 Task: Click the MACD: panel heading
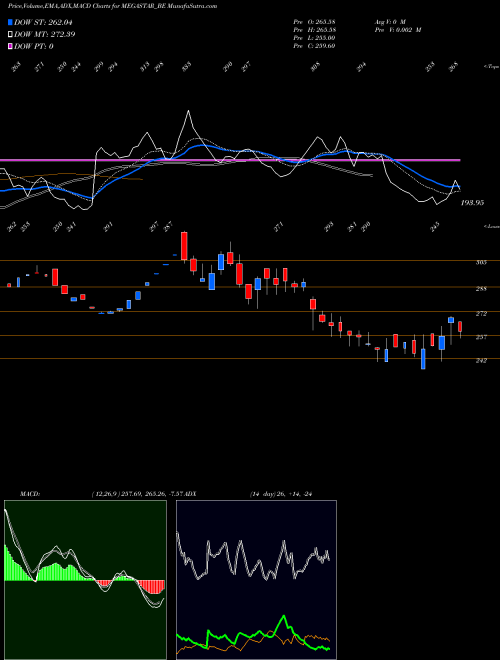click(x=29, y=493)
